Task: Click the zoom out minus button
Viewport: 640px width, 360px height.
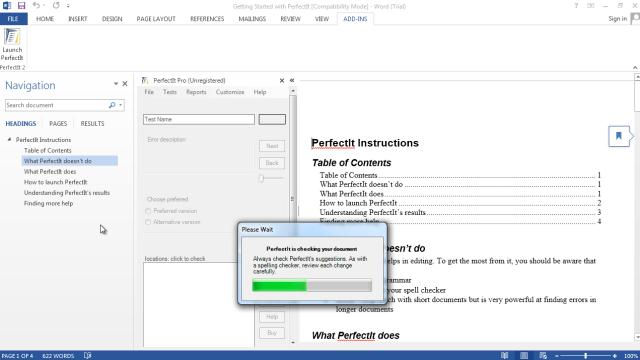Action: pyautogui.click(x=557, y=356)
